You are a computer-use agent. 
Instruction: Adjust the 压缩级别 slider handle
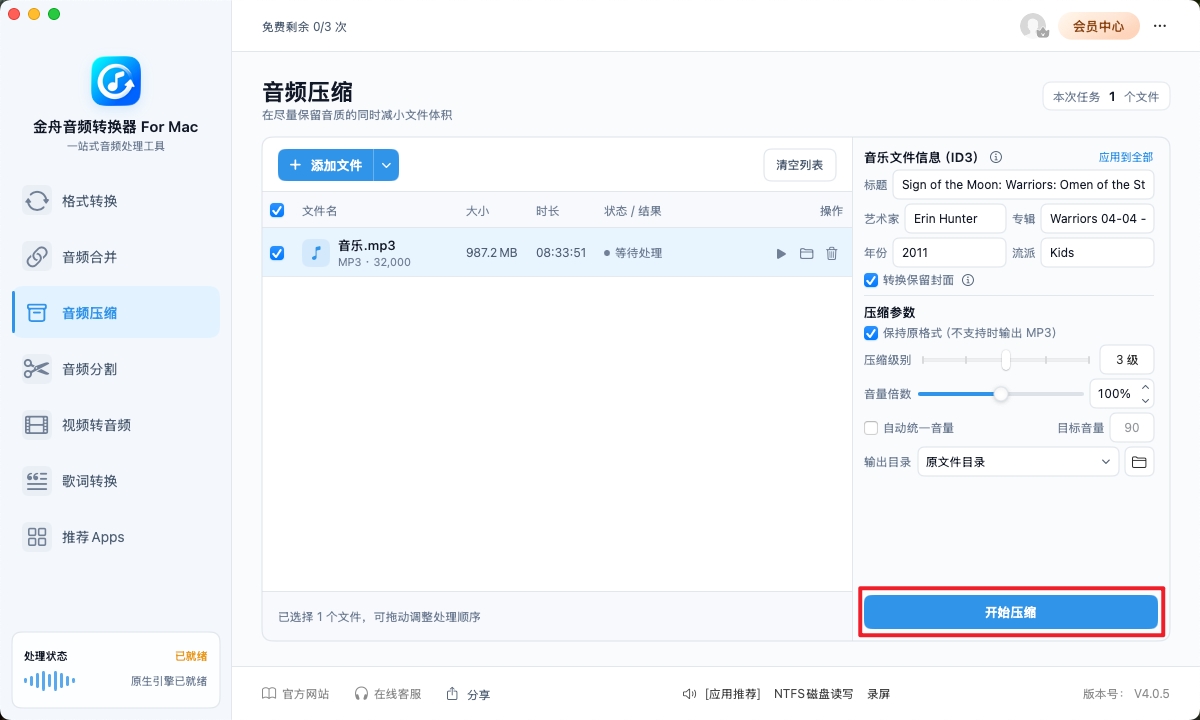coord(1006,359)
